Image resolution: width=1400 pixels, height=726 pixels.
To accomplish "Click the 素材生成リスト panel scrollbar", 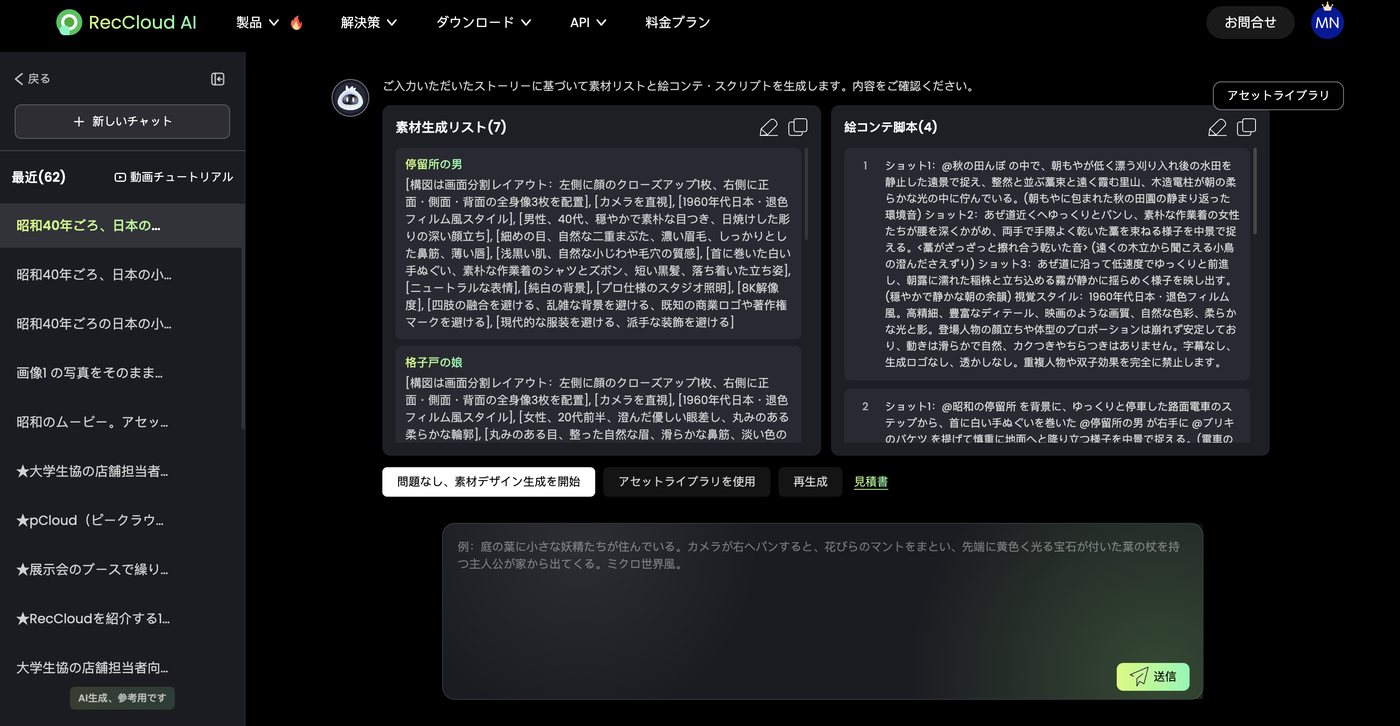I will tap(806, 195).
